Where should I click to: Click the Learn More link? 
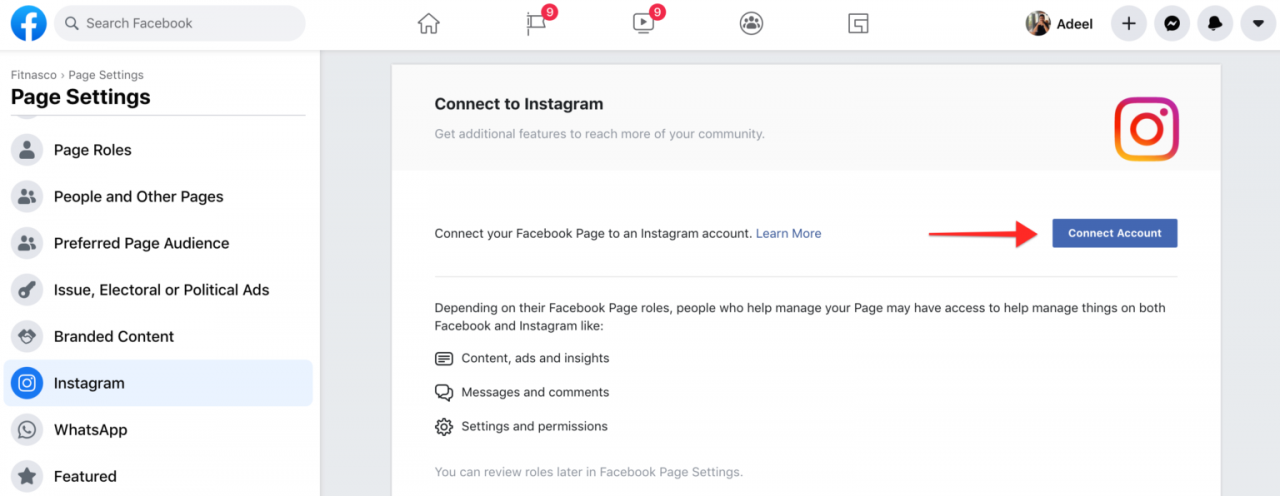click(x=788, y=233)
